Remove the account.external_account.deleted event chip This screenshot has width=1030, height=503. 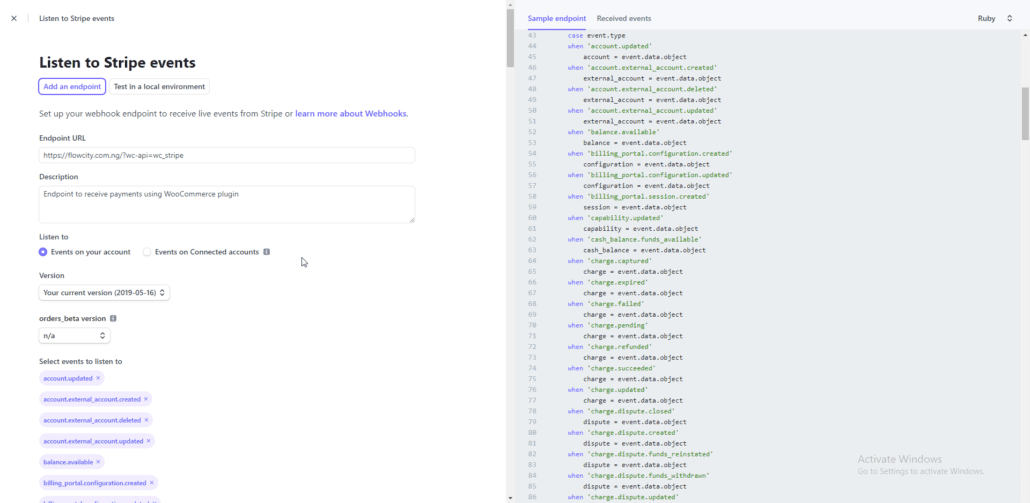pyautogui.click(x=146, y=420)
